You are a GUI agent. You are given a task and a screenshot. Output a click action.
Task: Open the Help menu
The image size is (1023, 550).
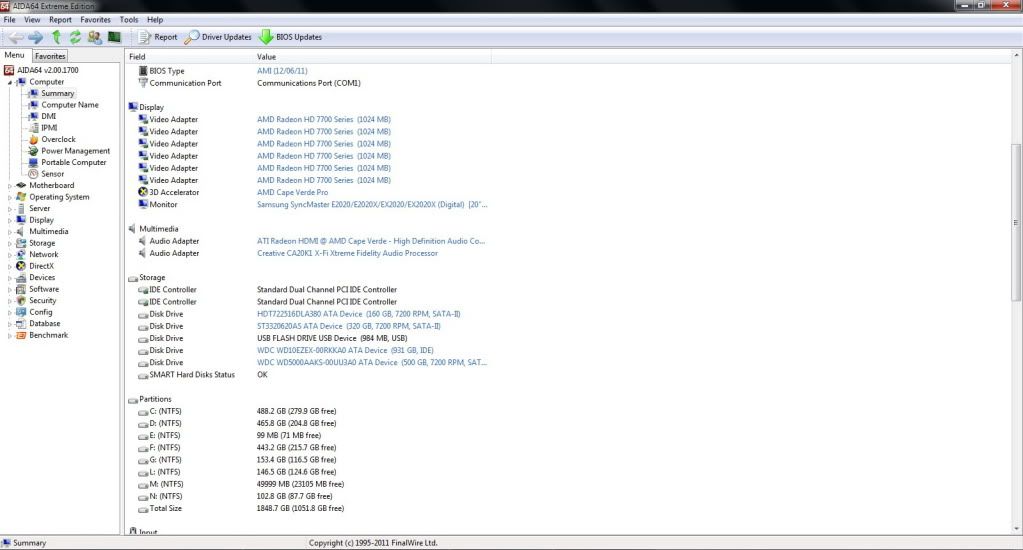point(155,20)
